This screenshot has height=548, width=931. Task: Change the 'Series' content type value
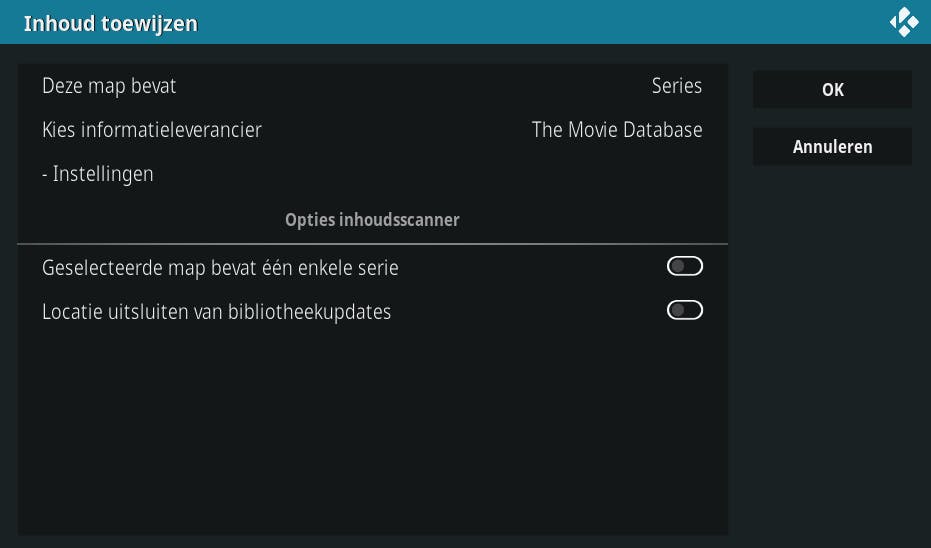point(676,86)
